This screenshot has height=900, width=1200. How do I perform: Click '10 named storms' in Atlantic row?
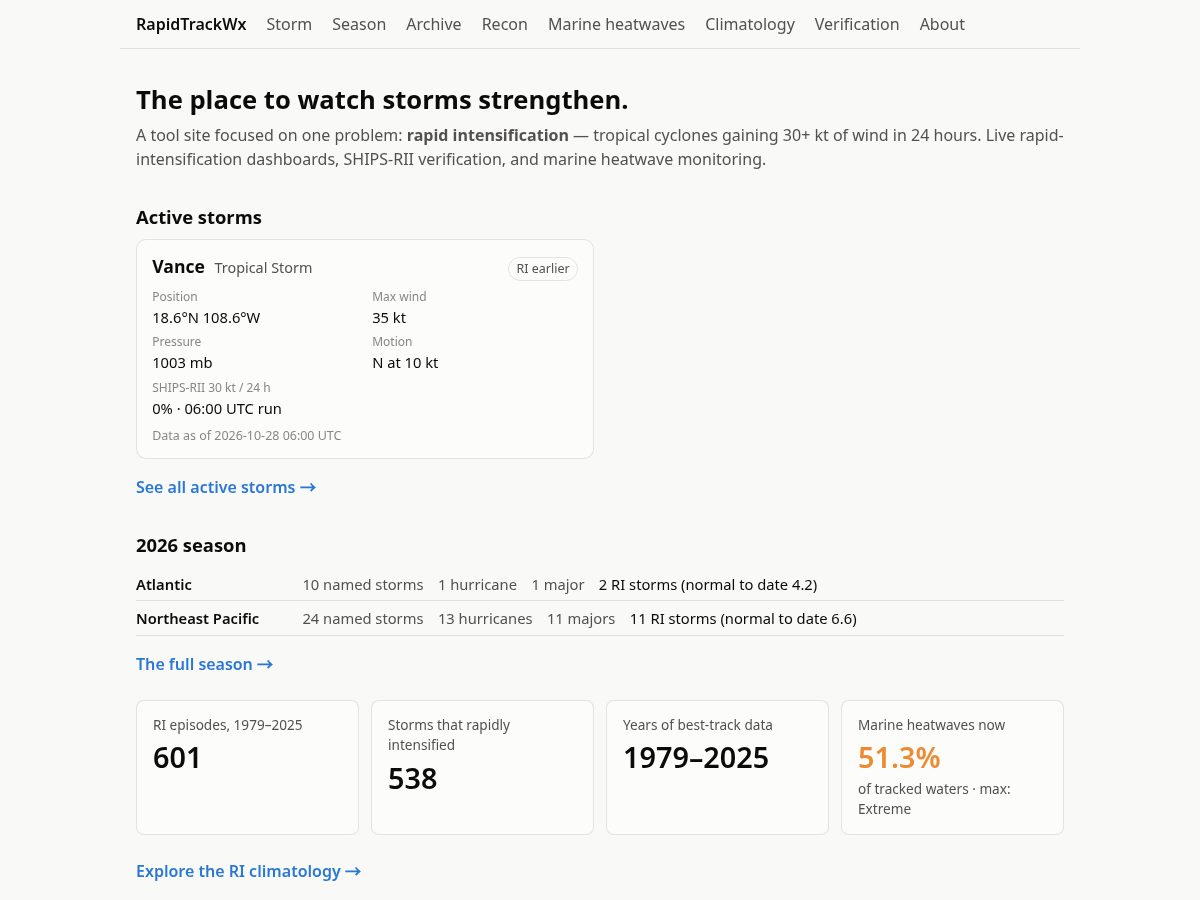point(363,585)
